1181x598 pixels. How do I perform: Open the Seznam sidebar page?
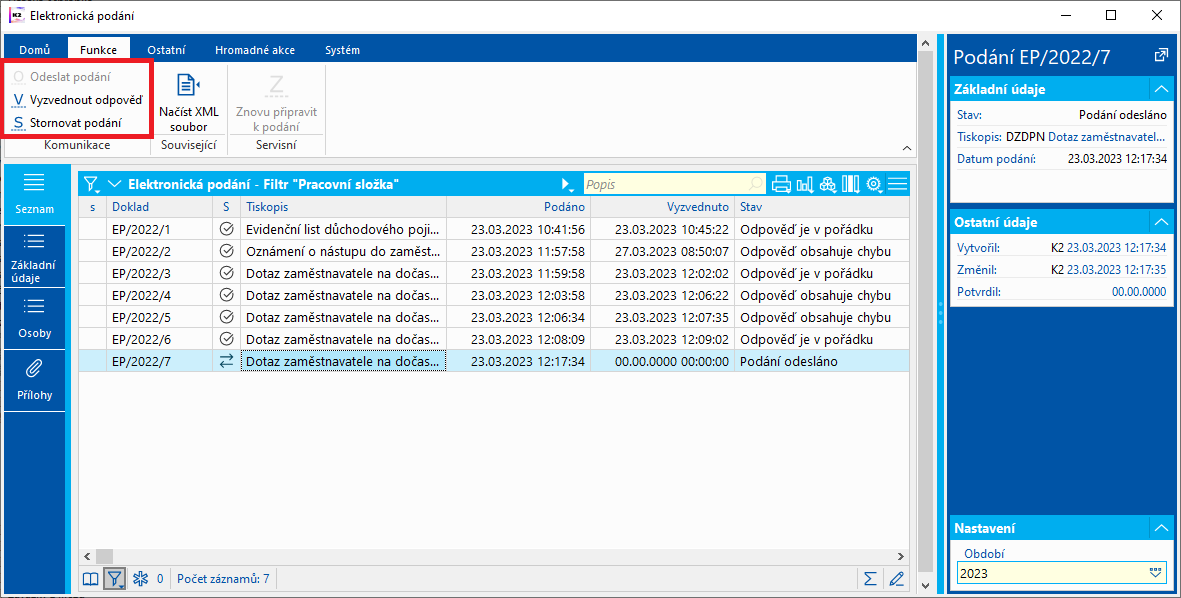[35, 194]
